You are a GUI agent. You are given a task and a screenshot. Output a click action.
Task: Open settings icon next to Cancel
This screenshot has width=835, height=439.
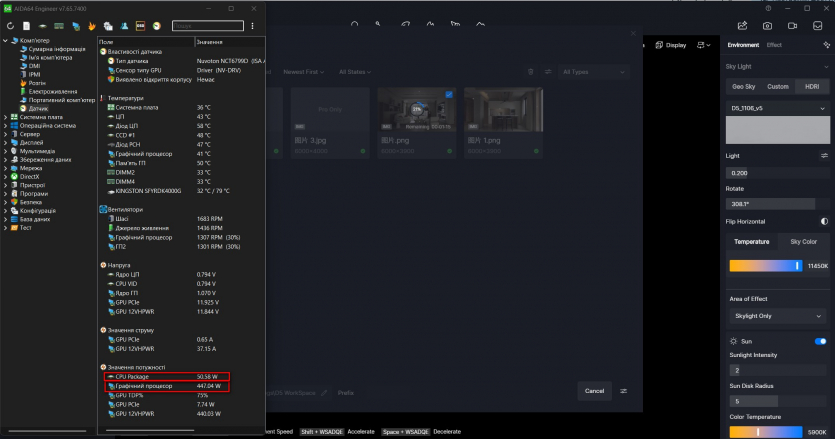(x=624, y=390)
